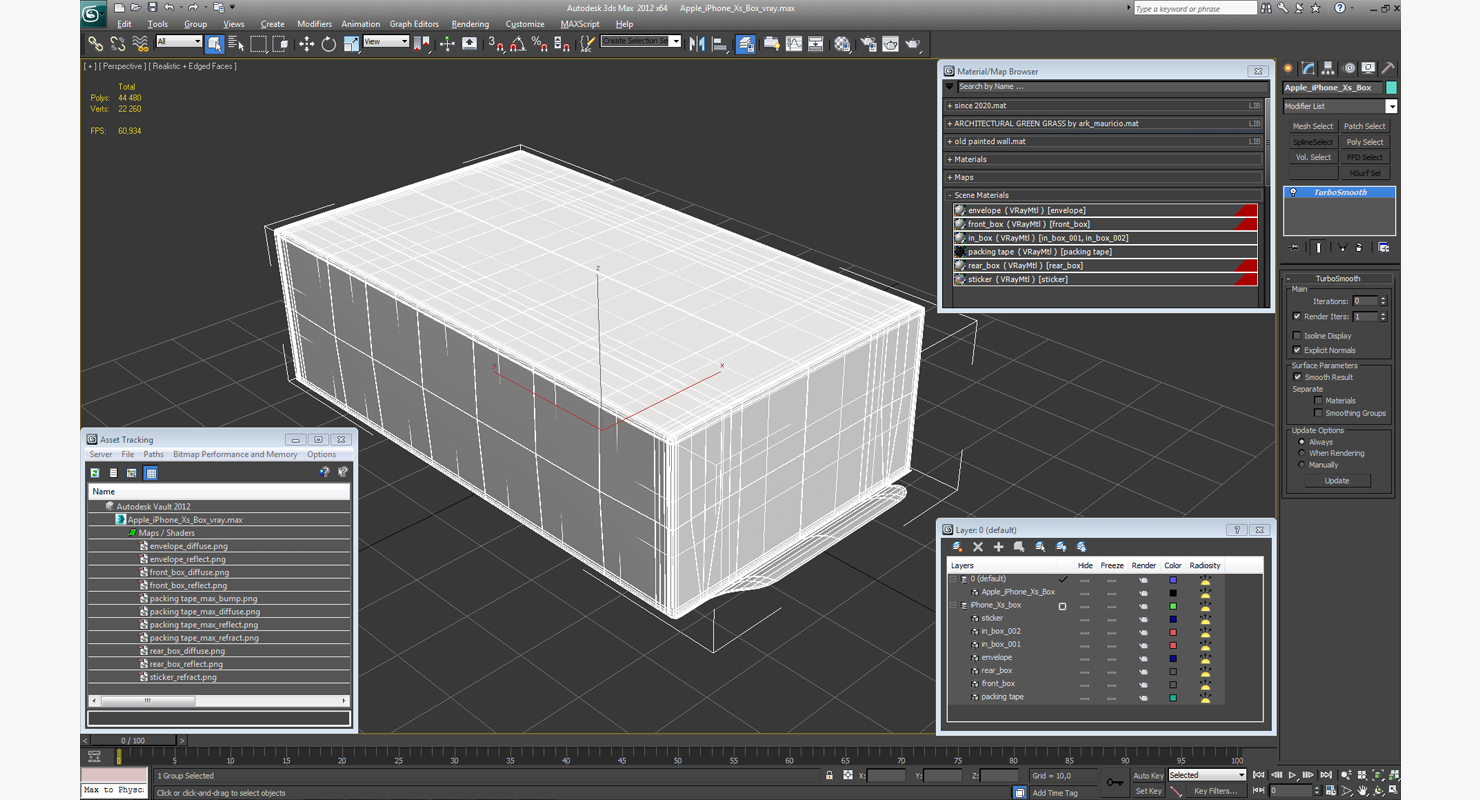The height and width of the screenshot is (800, 1480).
Task: Open the Render Setup icon
Action: [x=867, y=44]
